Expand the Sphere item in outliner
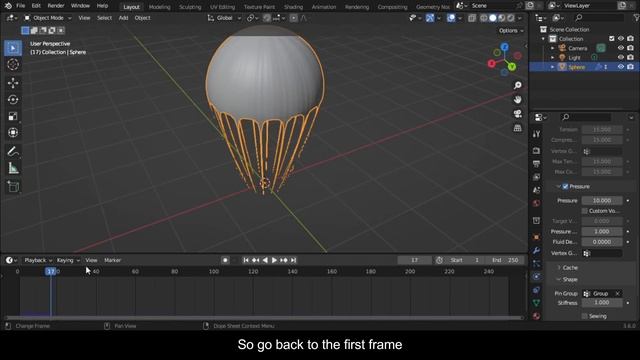The height and width of the screenshot is (360, 640). 553,67
